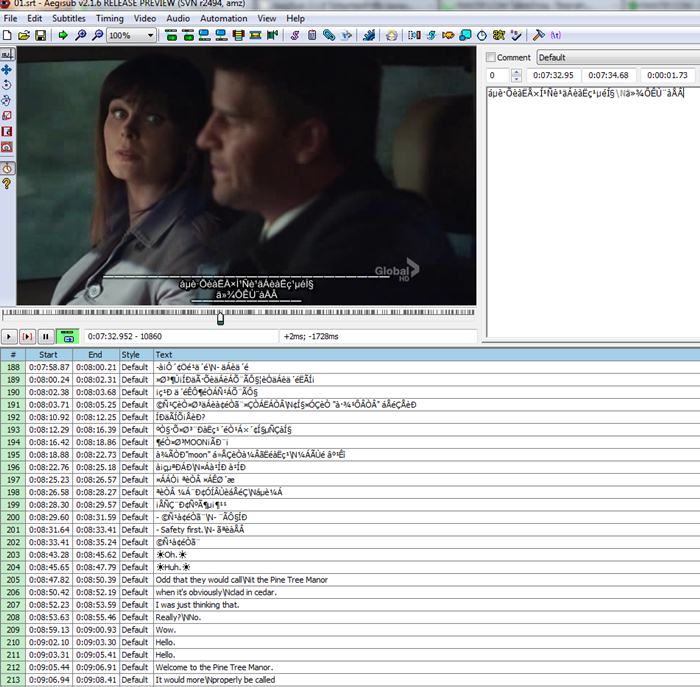Play the current line

27,337
